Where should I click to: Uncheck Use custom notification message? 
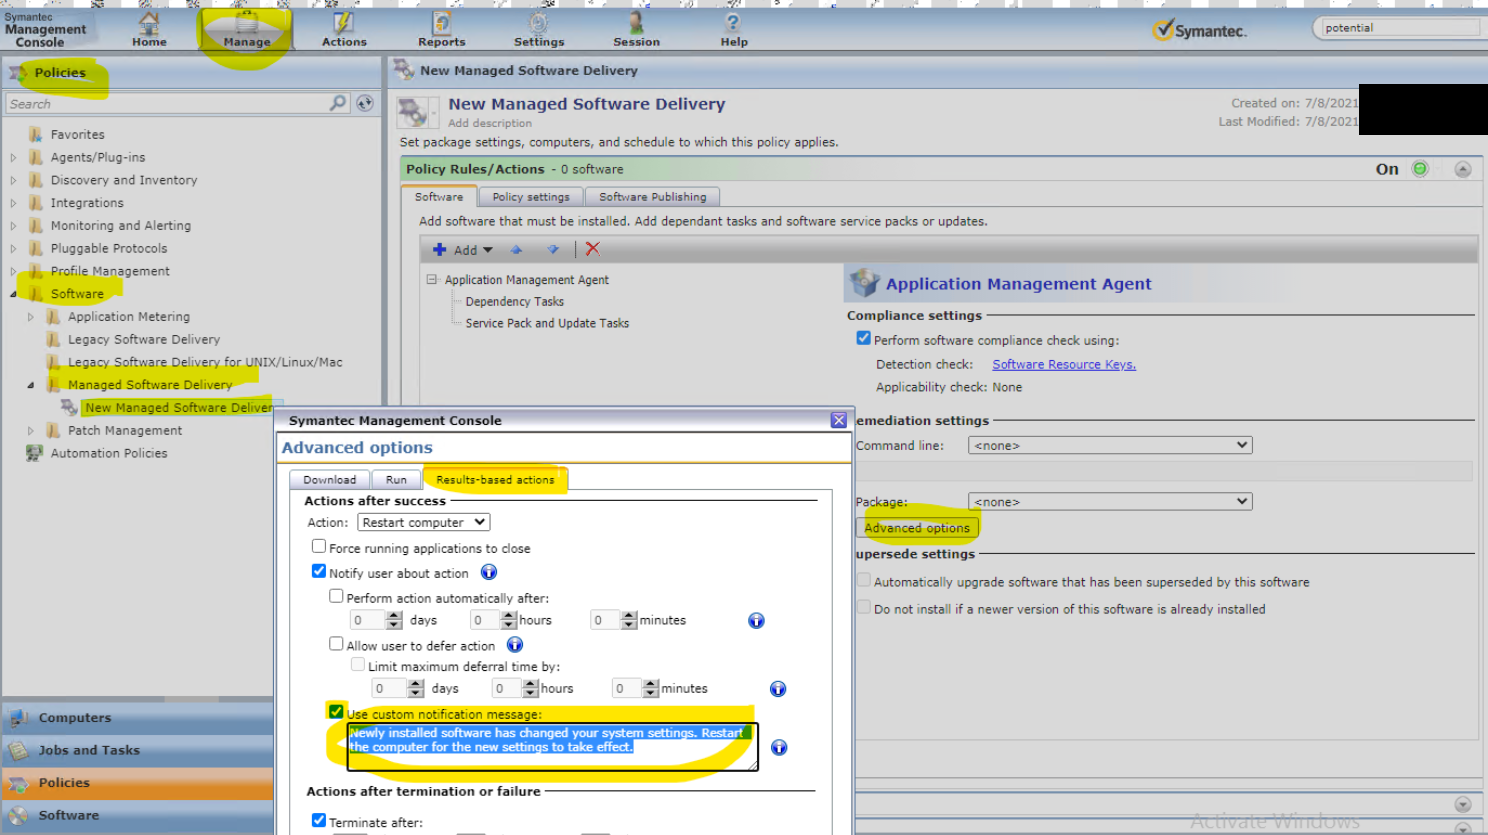pyautogui.click(x=336, y=712)
